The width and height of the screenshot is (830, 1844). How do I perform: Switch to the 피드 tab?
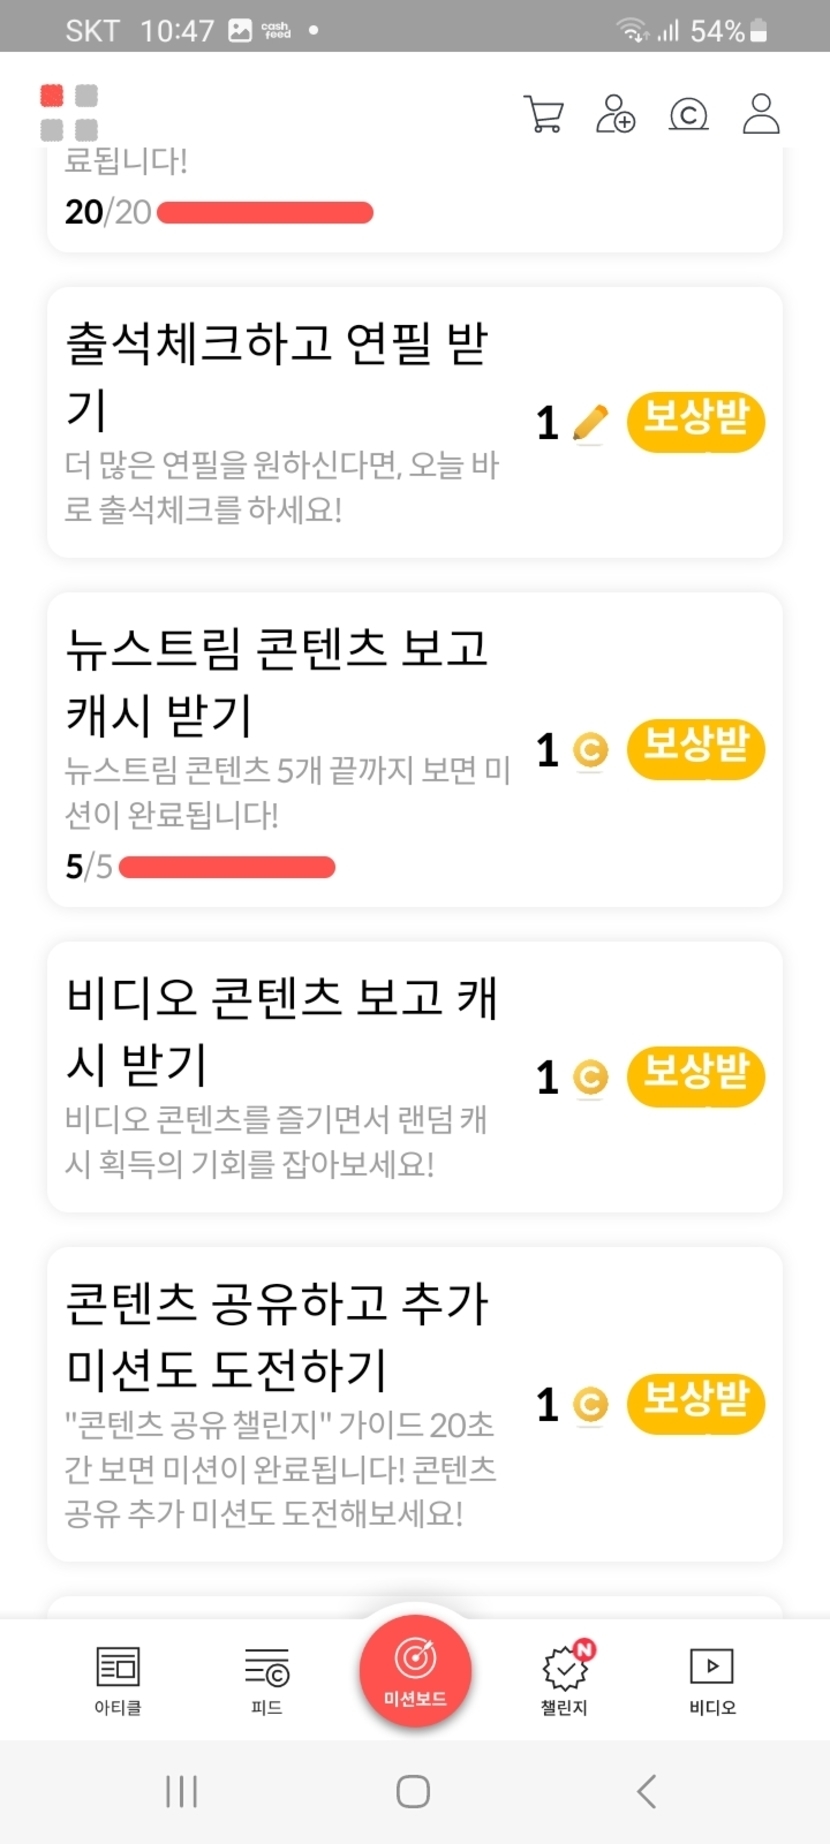click(266, 1680)
